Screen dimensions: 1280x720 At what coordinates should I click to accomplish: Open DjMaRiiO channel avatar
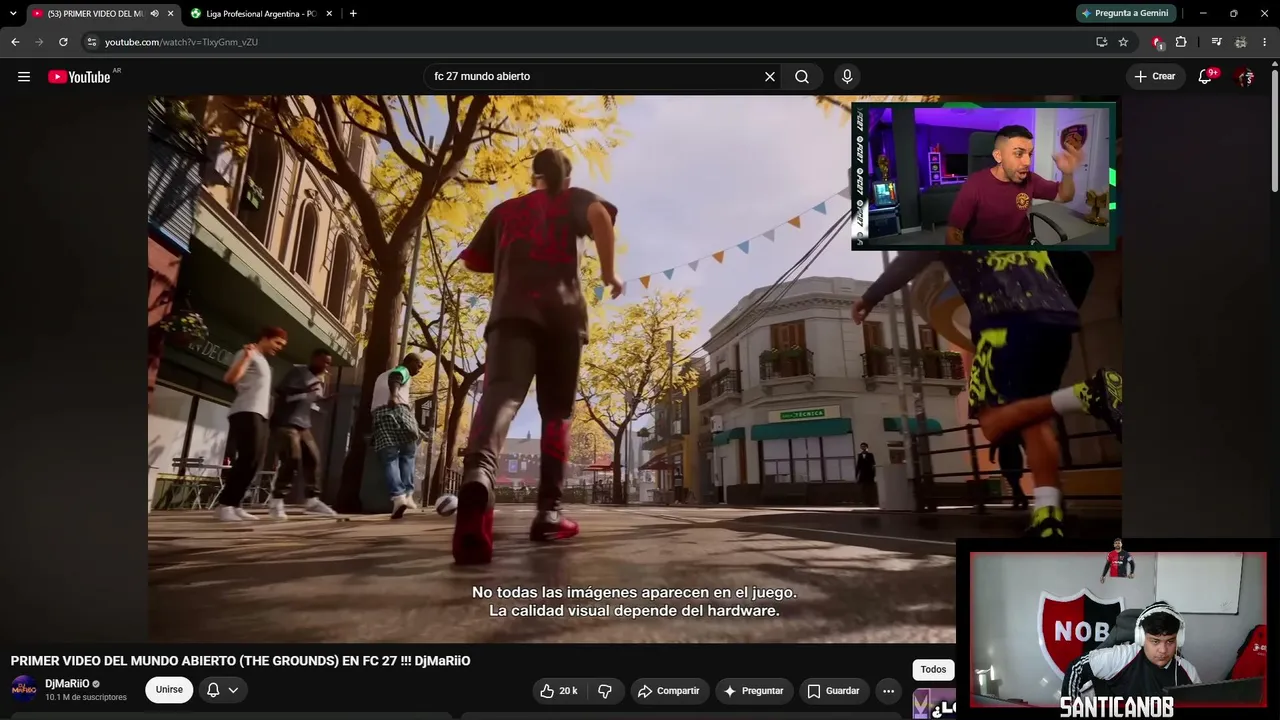pyautogui.click(x=24, y=689)
